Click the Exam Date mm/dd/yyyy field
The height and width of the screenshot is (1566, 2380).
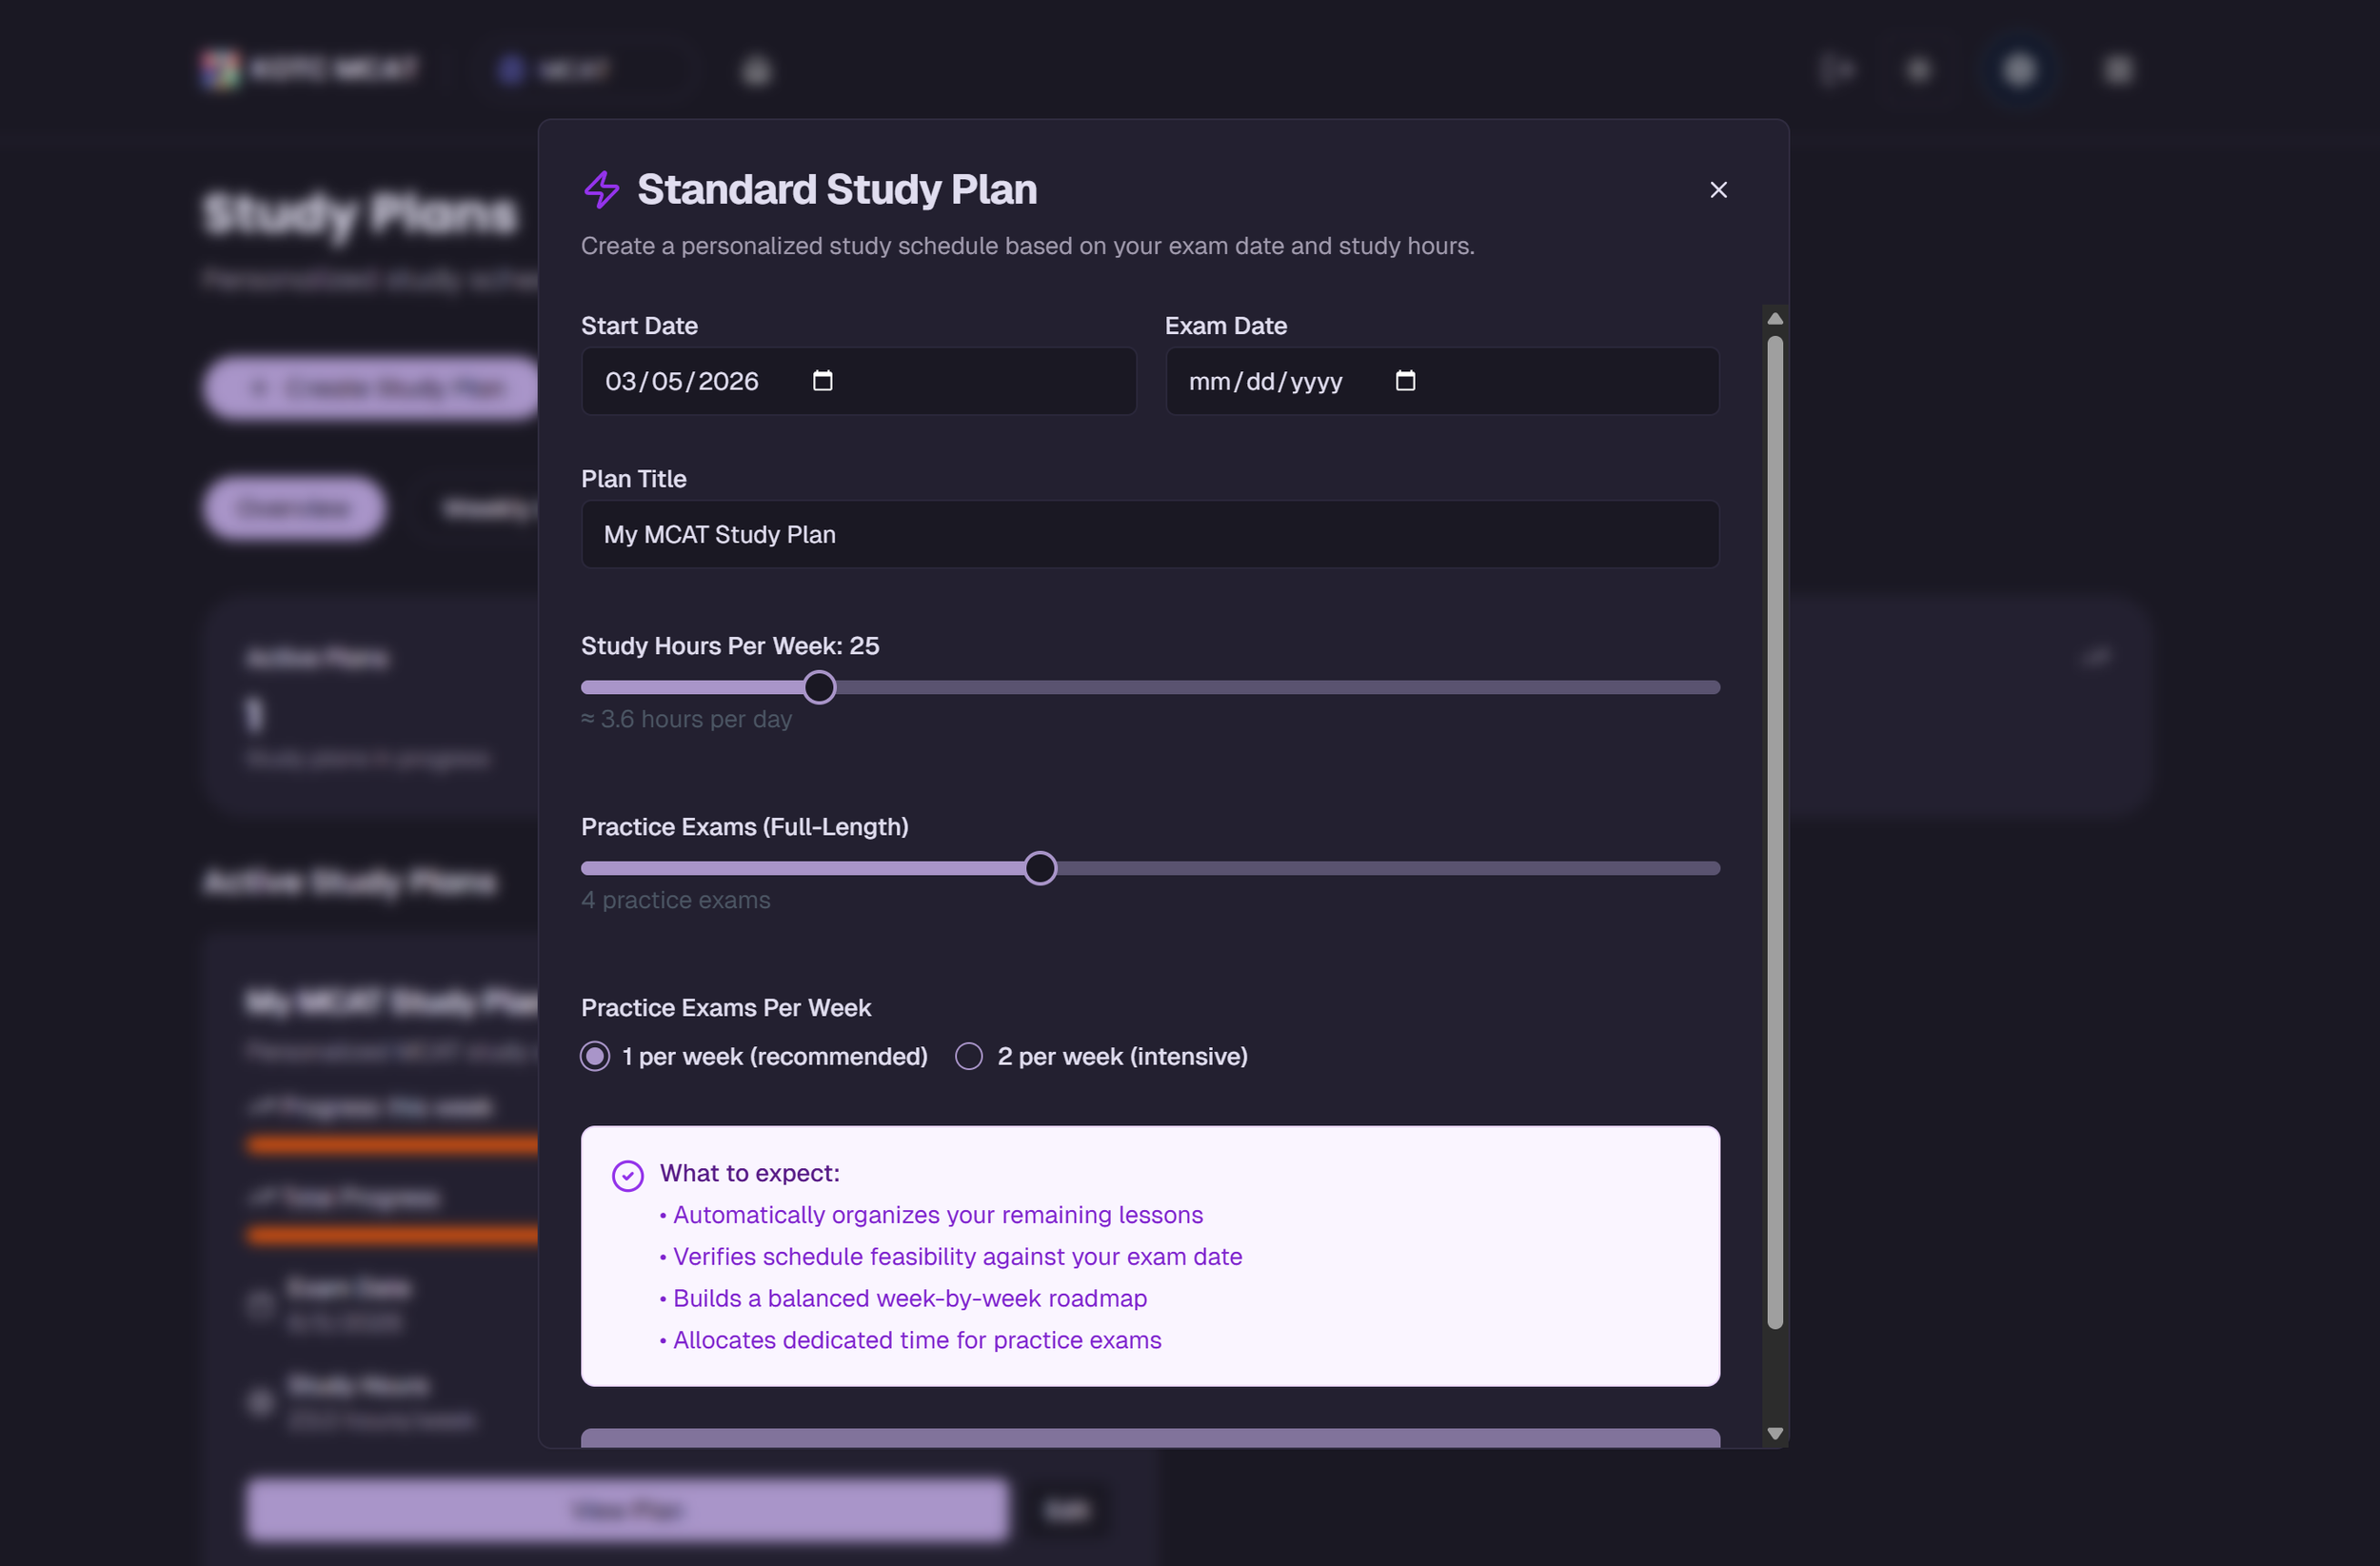(1265, 382)
